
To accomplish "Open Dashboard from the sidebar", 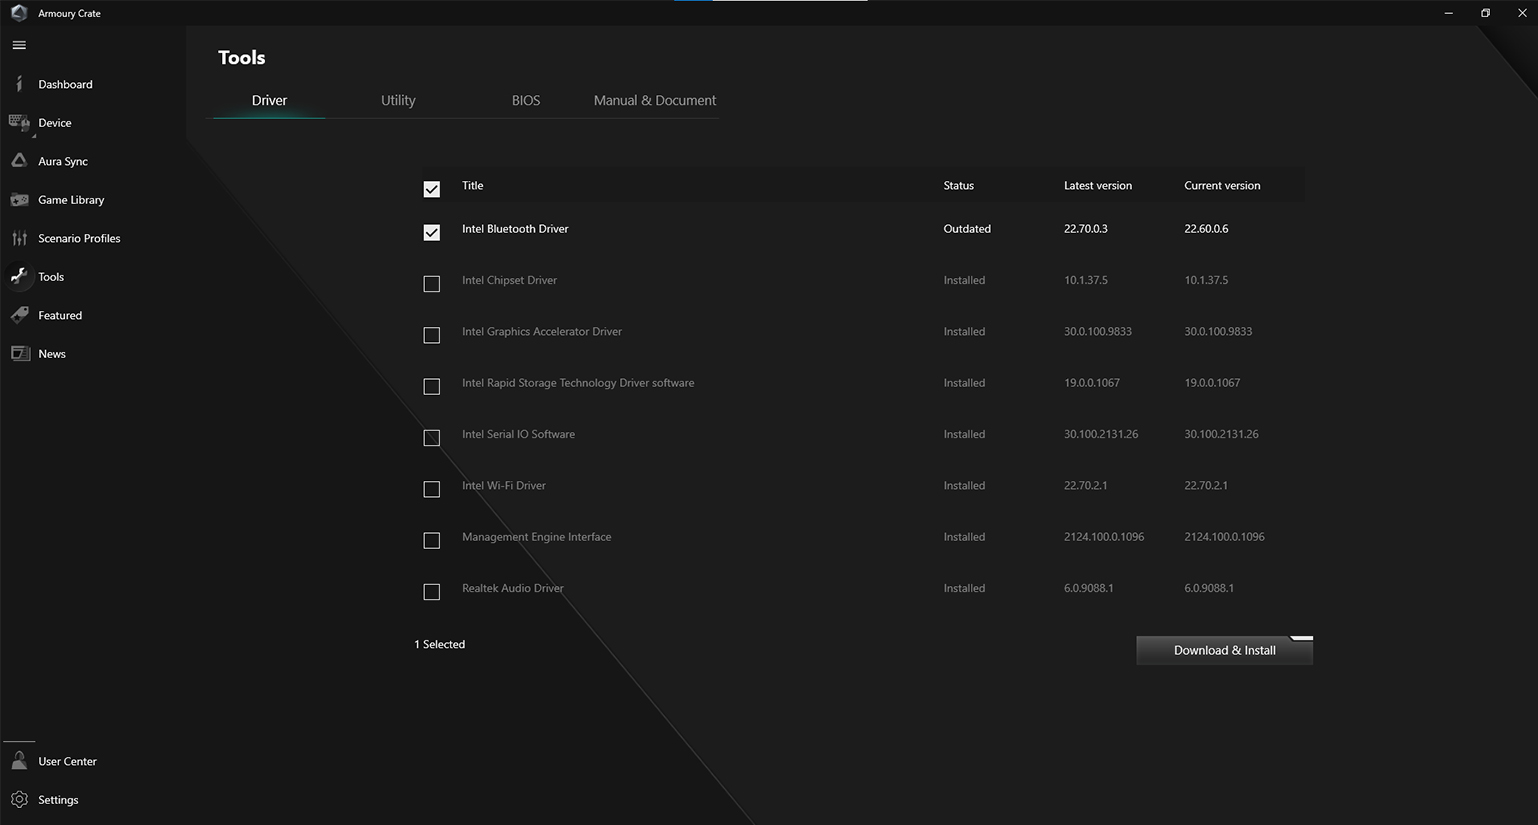I will (x=65, y=84).
